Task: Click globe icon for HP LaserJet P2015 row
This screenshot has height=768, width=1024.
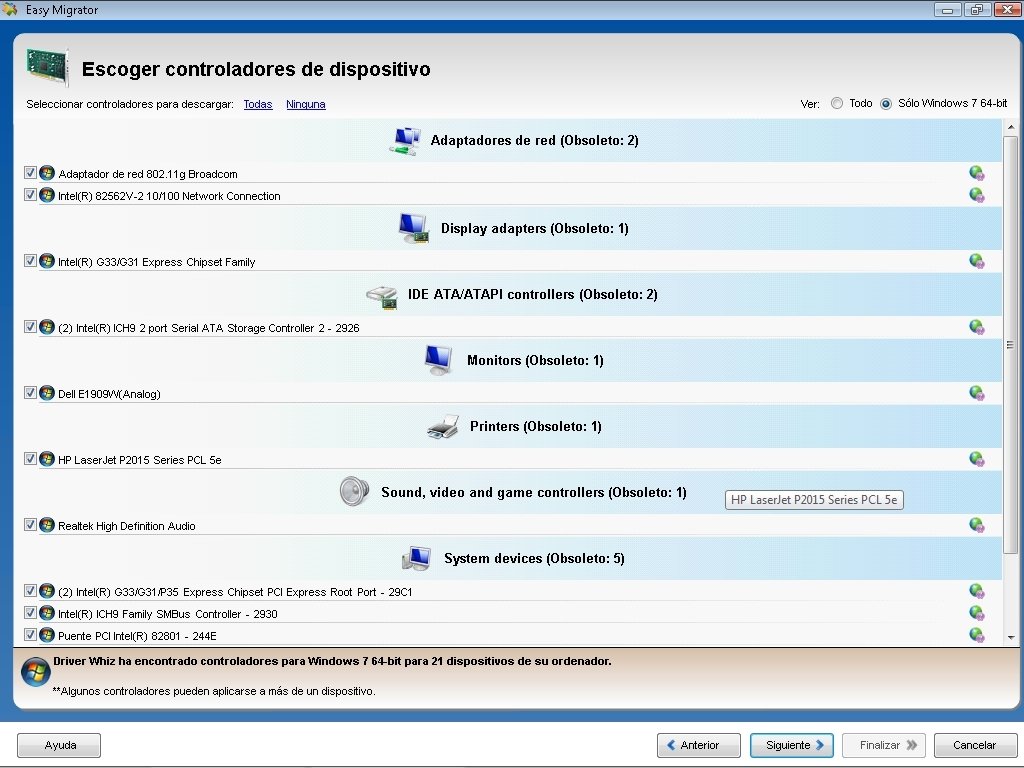Action: 977,459
